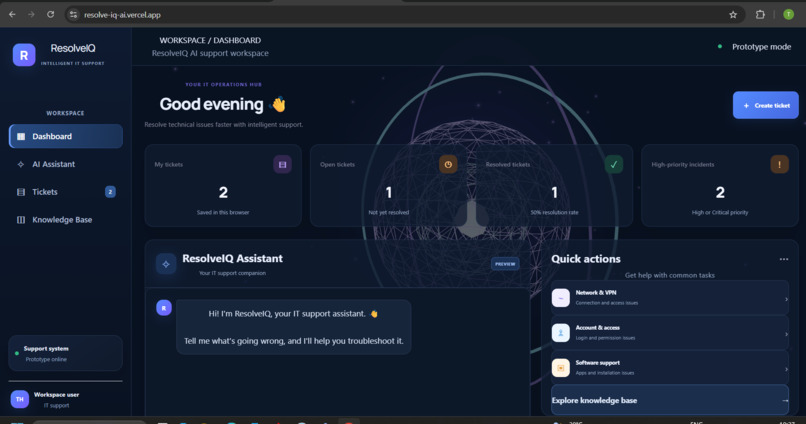Select the Open tickets count value
The height and width of the screenshot is (424, 806).
389,193
